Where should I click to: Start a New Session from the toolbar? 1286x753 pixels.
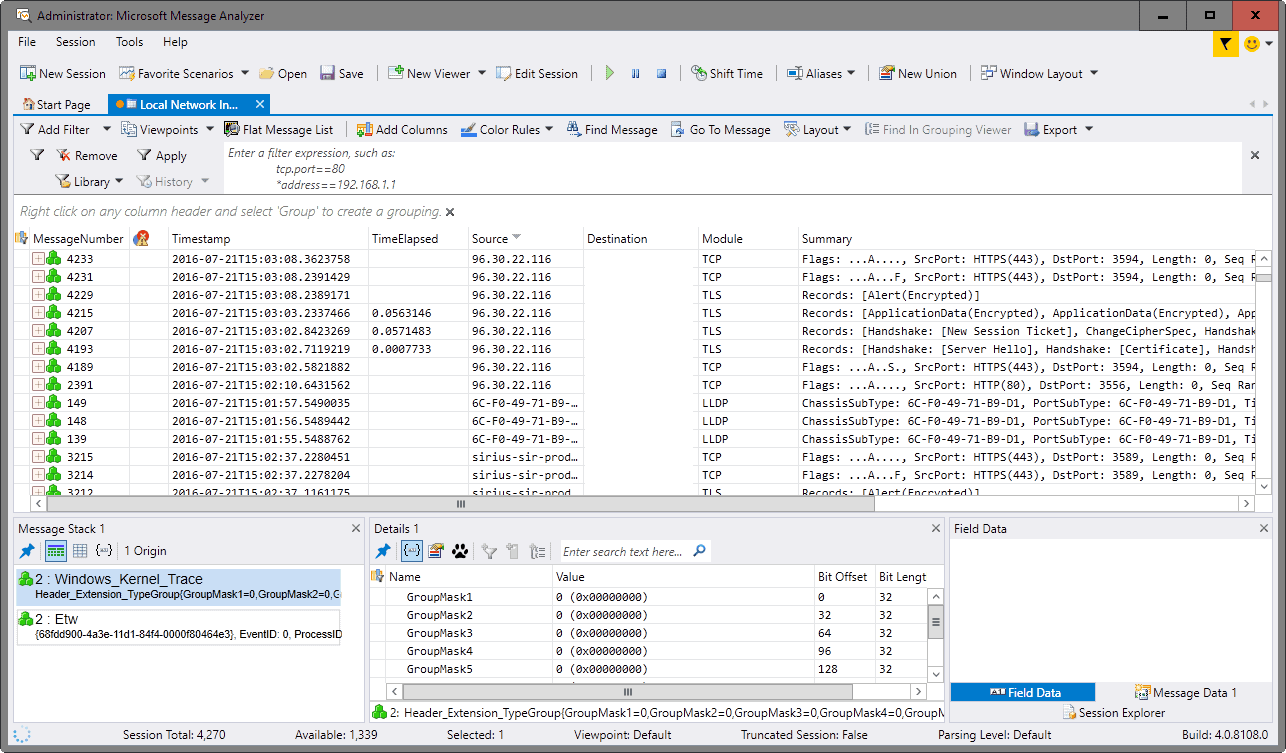pos(63,73)
